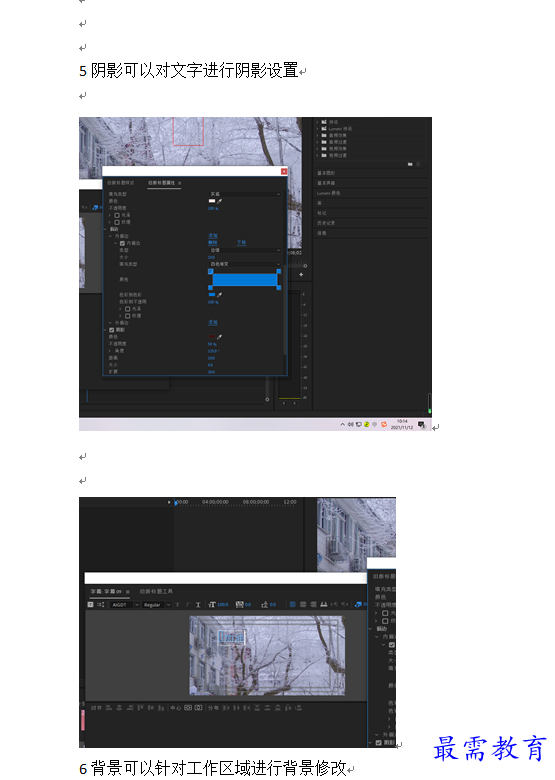Click 添加 link on the 外描边 row

click(x=213, y=322)
